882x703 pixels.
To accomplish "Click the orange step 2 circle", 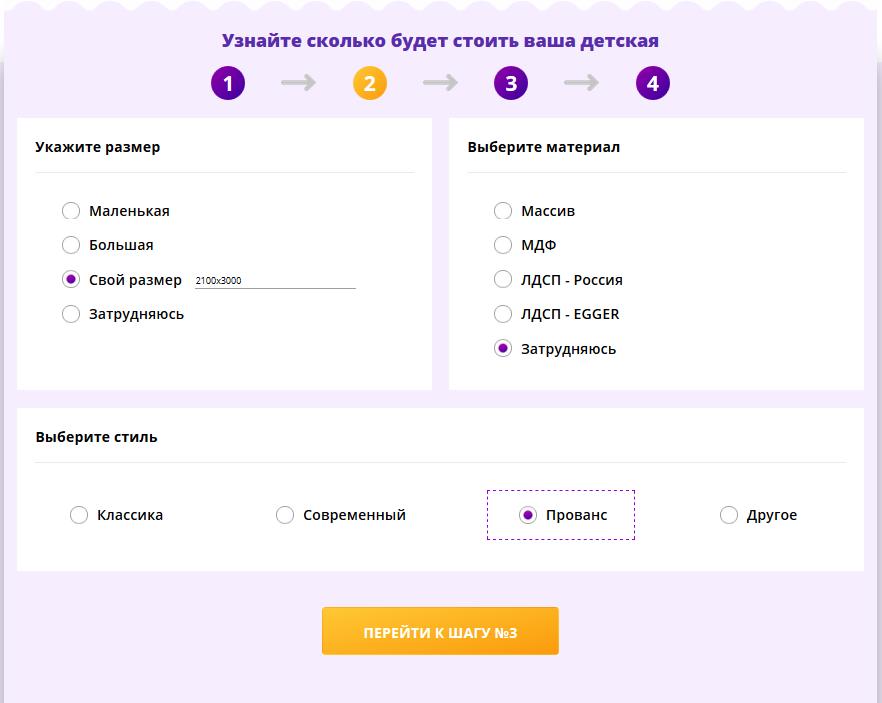I will point(370,83).
